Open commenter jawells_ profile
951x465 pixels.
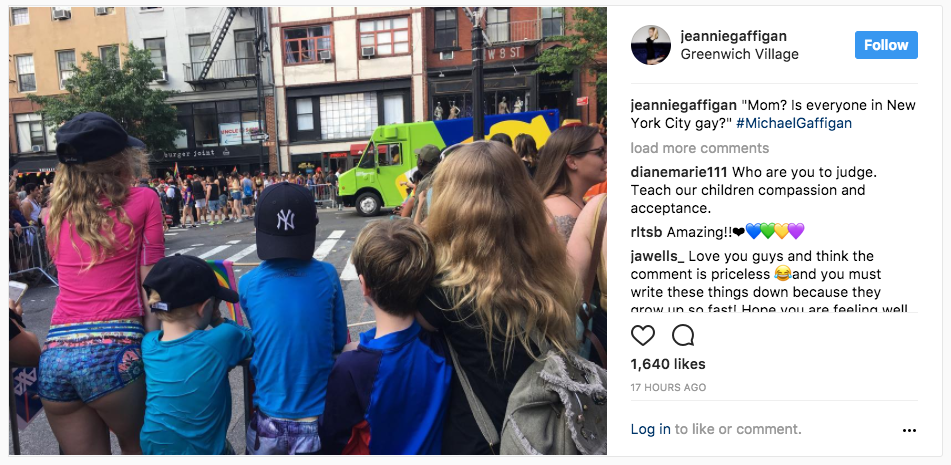[657, 256]
